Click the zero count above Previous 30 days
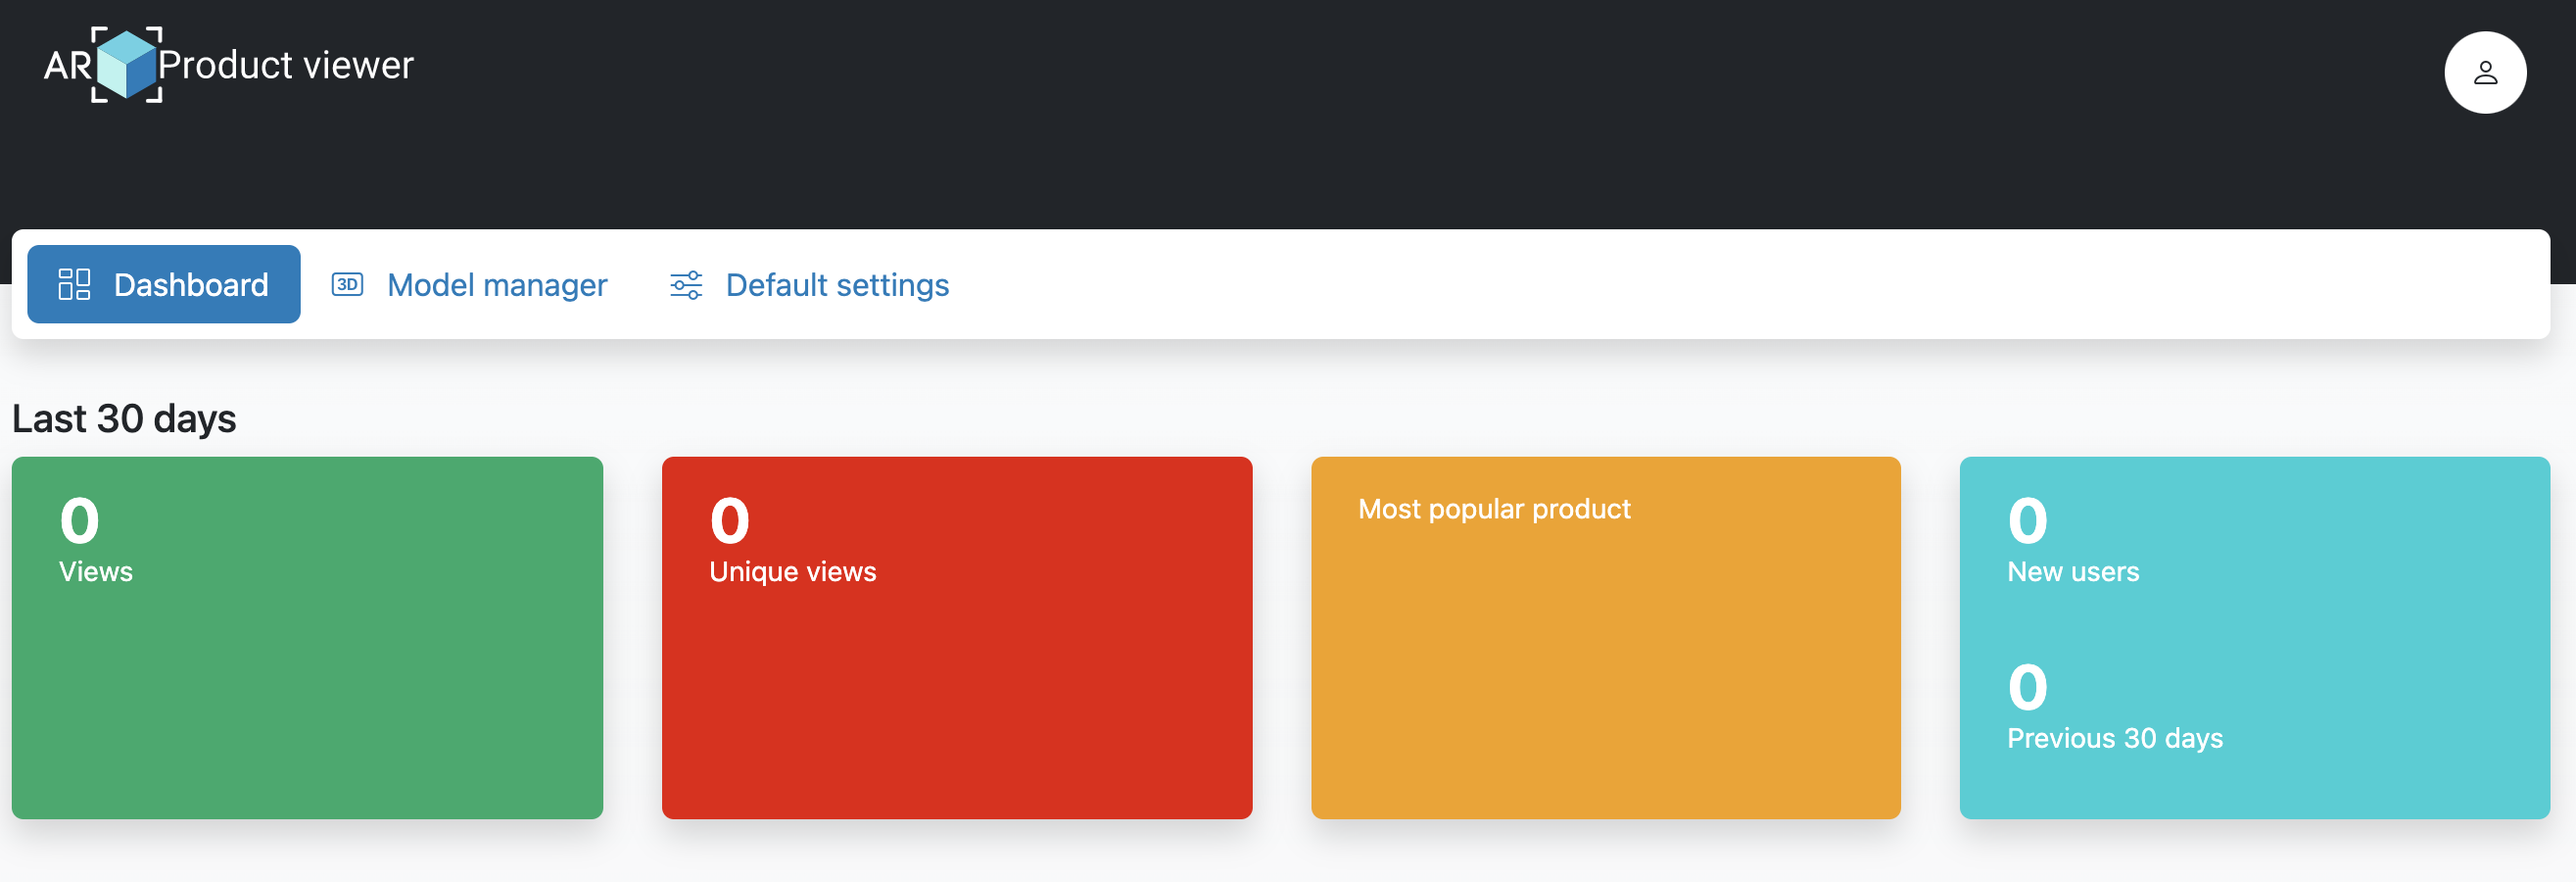Viewport: 2576px width, 882px height. pyautogui.click(x=2027, y=688)
